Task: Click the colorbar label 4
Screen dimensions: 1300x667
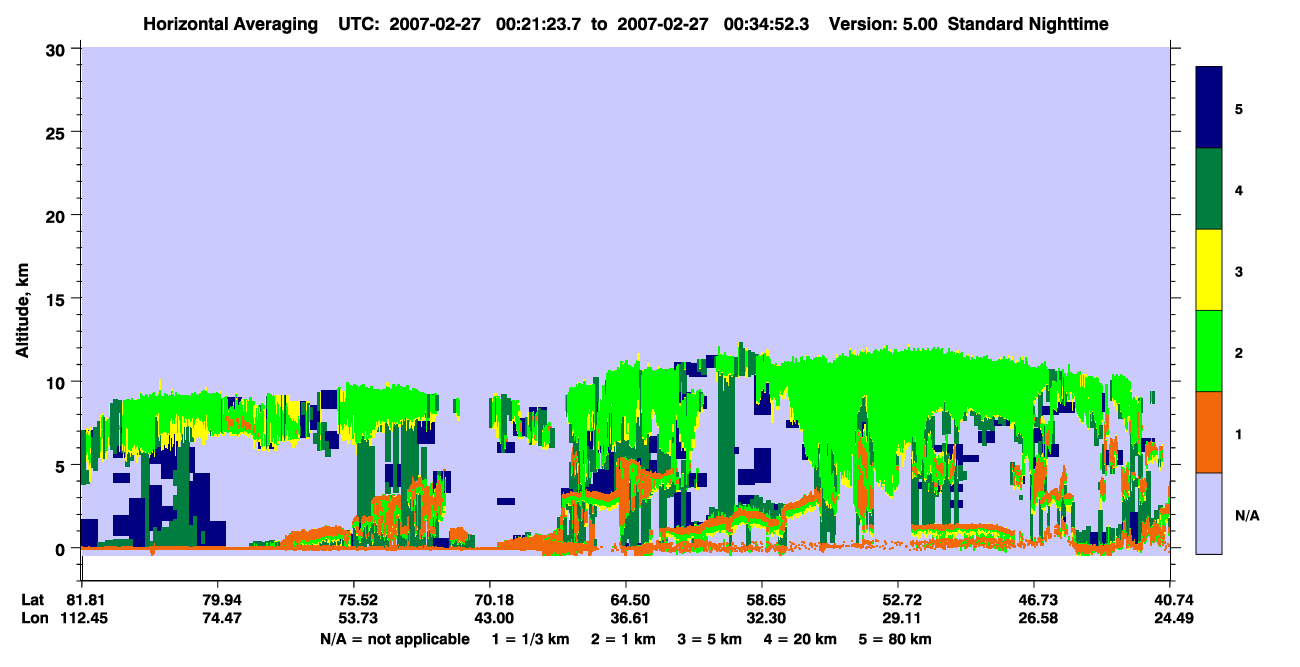Action: coord(1238,189)
